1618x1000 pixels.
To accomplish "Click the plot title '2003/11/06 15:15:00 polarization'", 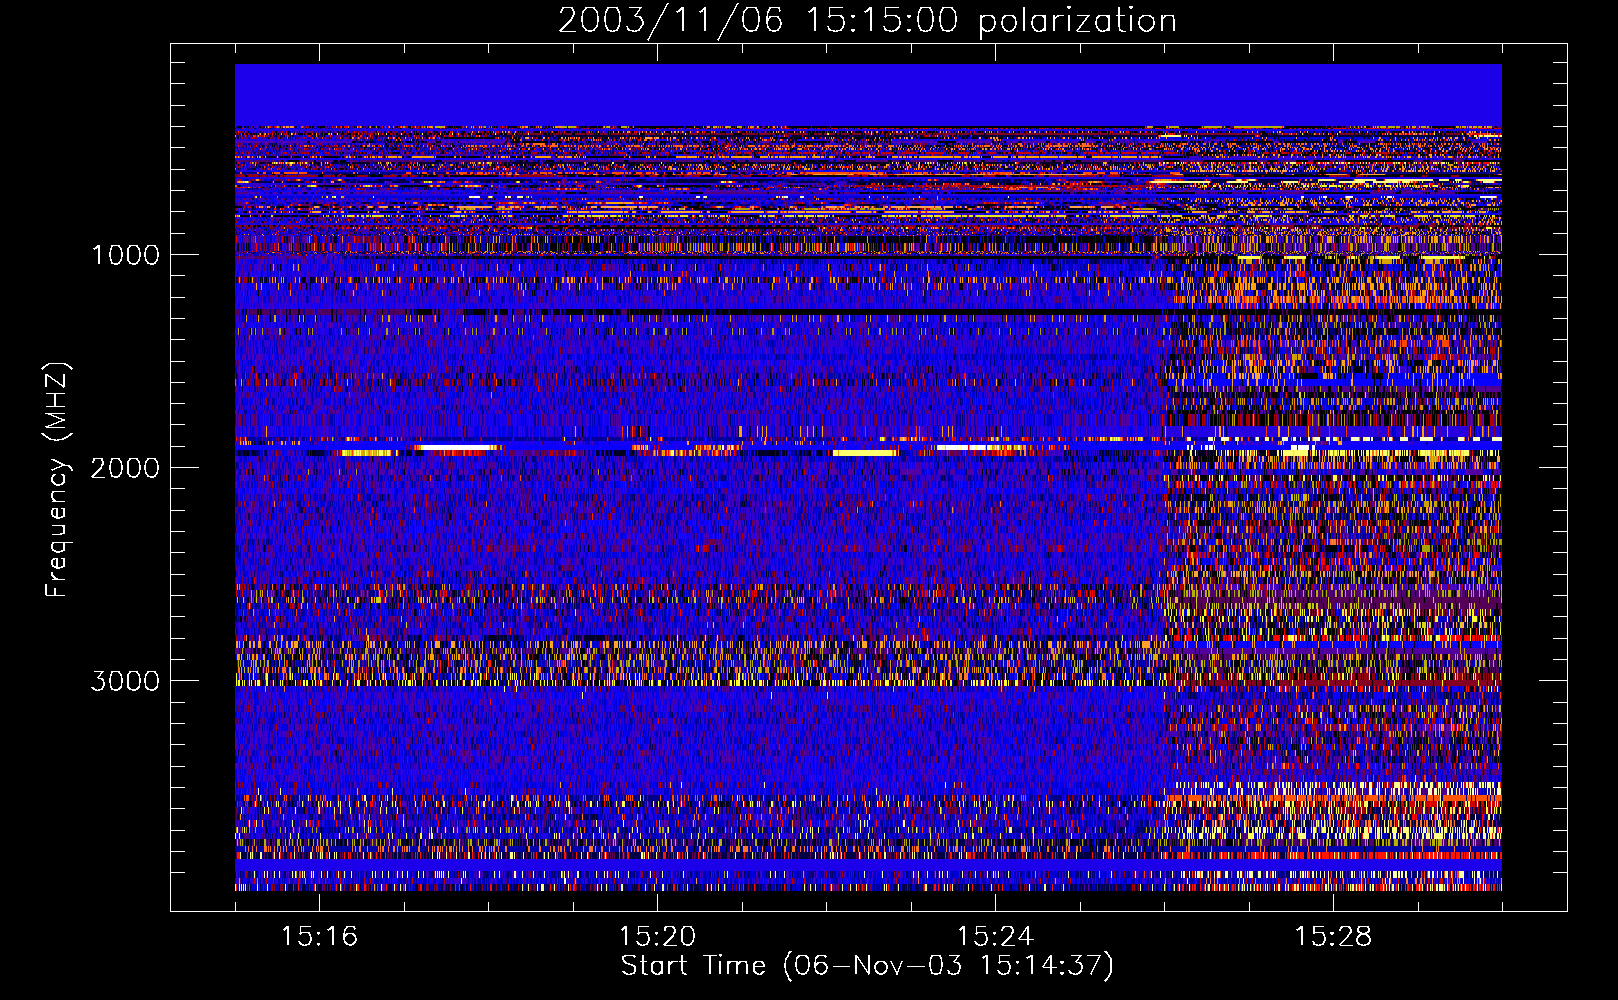I will (867, 20).
